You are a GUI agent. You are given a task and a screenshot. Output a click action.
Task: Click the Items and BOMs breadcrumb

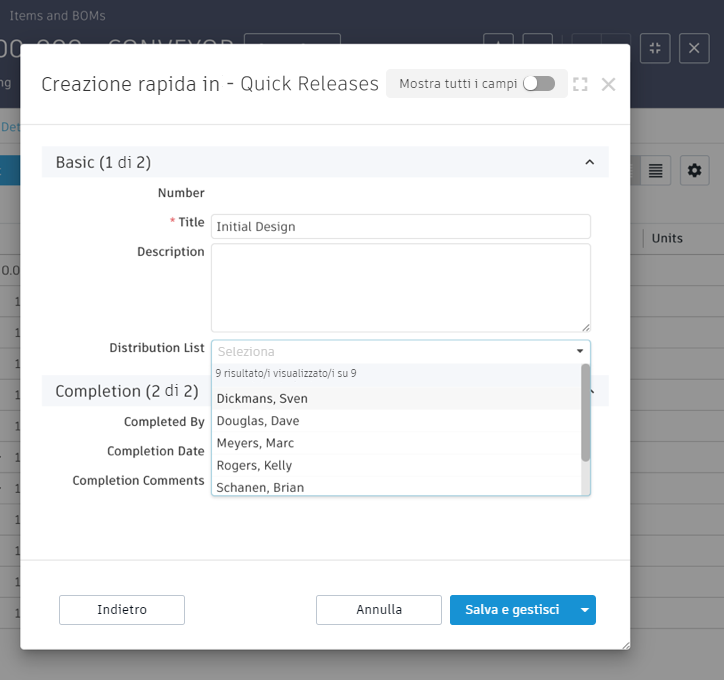click(x=57, y=16)
